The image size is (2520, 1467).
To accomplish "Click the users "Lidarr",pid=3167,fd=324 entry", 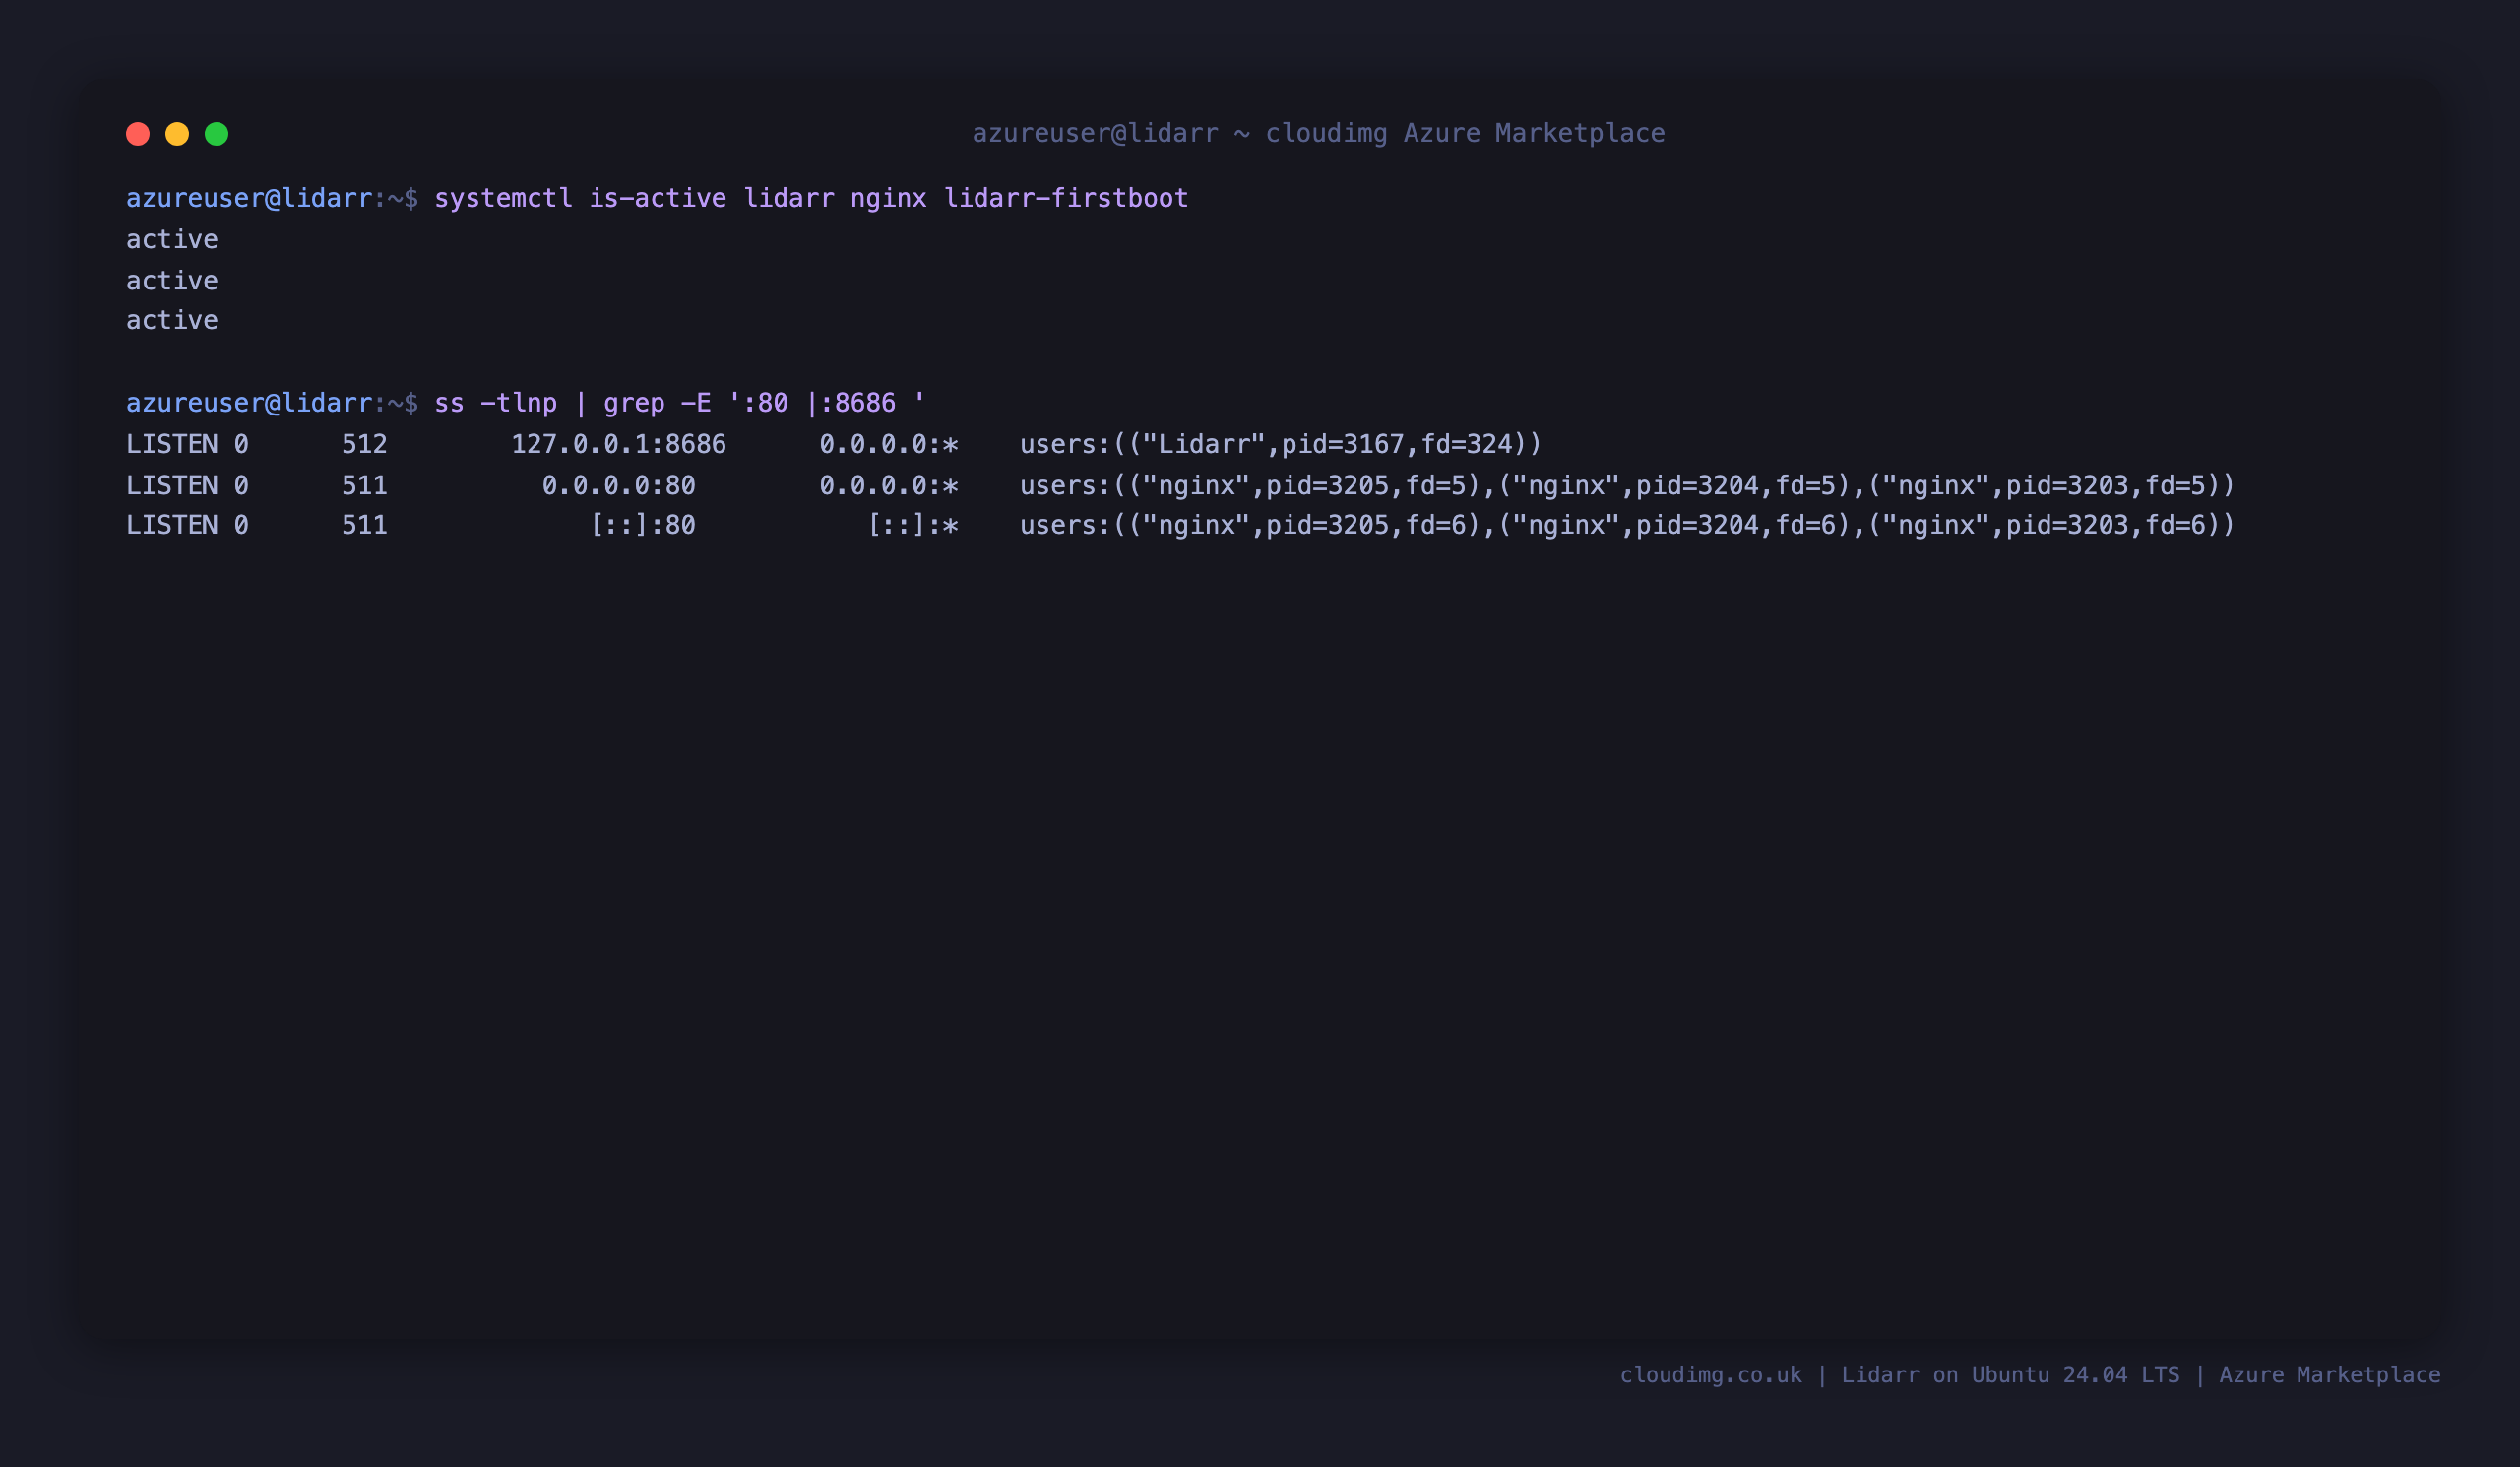I will pyautogui.click(x=1281, y=445).
